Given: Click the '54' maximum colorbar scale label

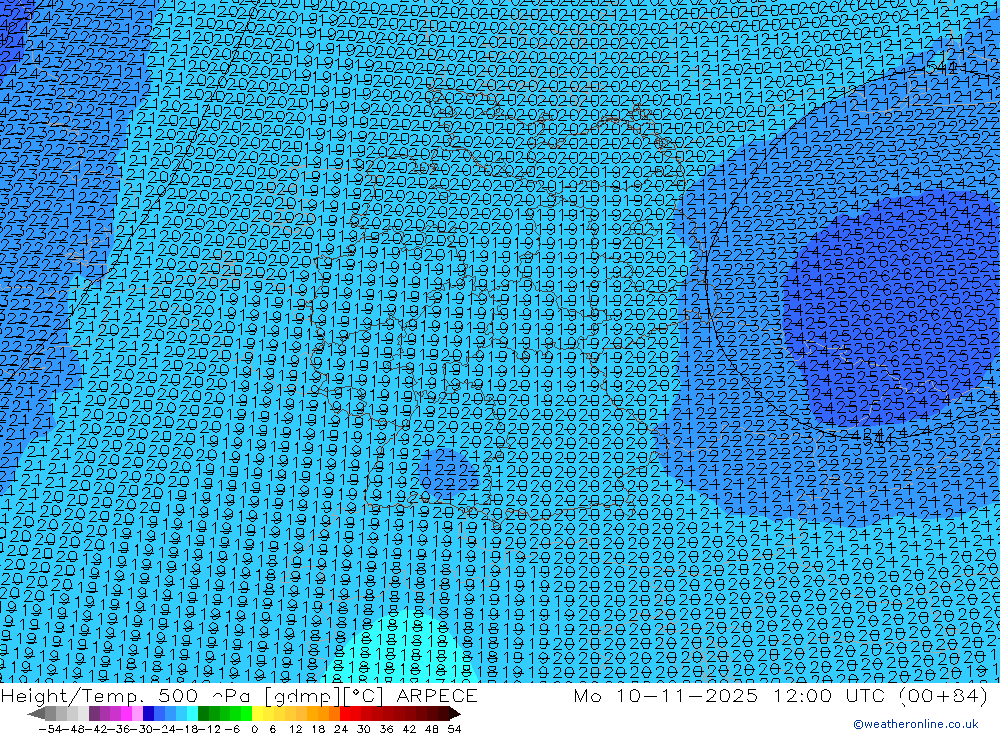Looking at the screenshot, I should click(x=454, y=729).
